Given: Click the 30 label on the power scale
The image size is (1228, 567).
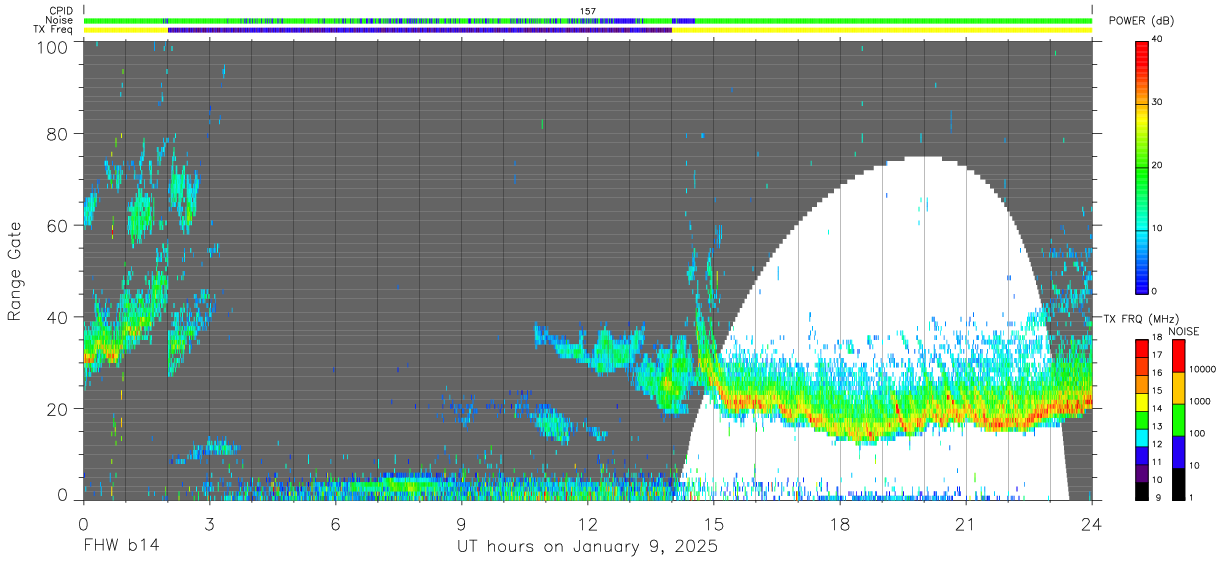Looking at the screenshot, I should (x=1159, y=102).
